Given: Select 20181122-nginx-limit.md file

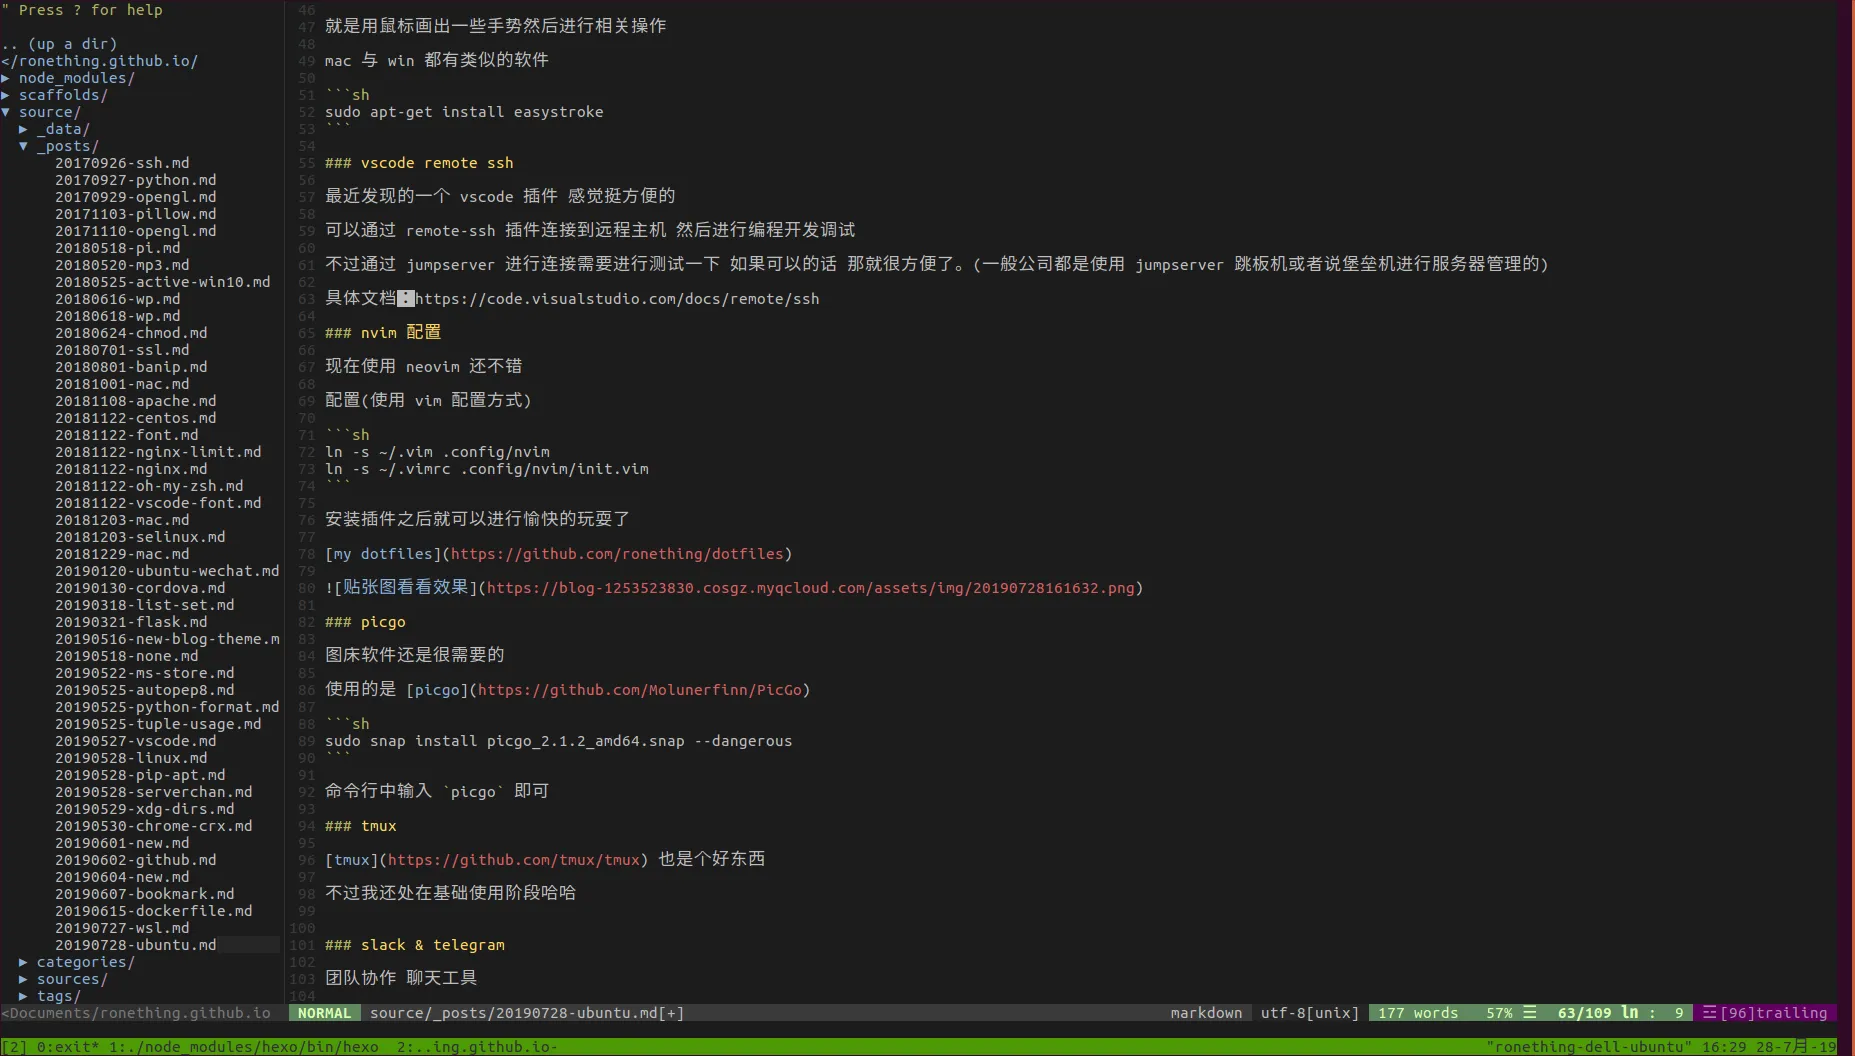Looking at the screenshot, I should (158, 452).
